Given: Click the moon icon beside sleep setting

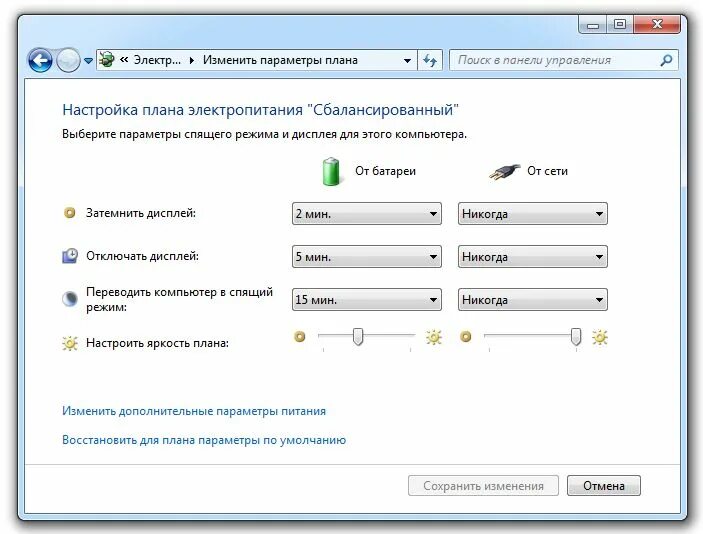Looking at the screenshot, I should [70, 299].
